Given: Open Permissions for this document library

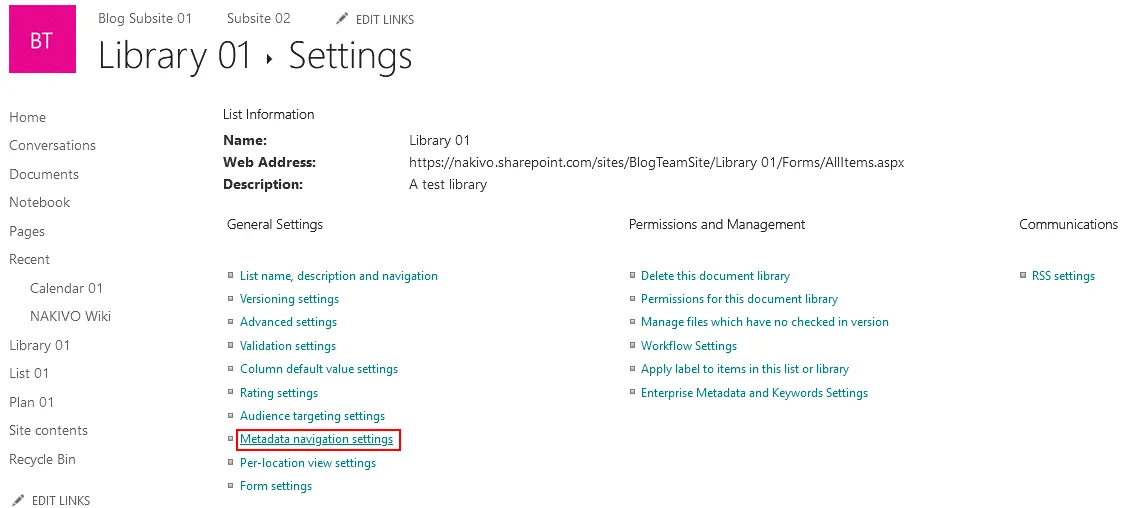Looking at the screenshot, I should [739, 299].
